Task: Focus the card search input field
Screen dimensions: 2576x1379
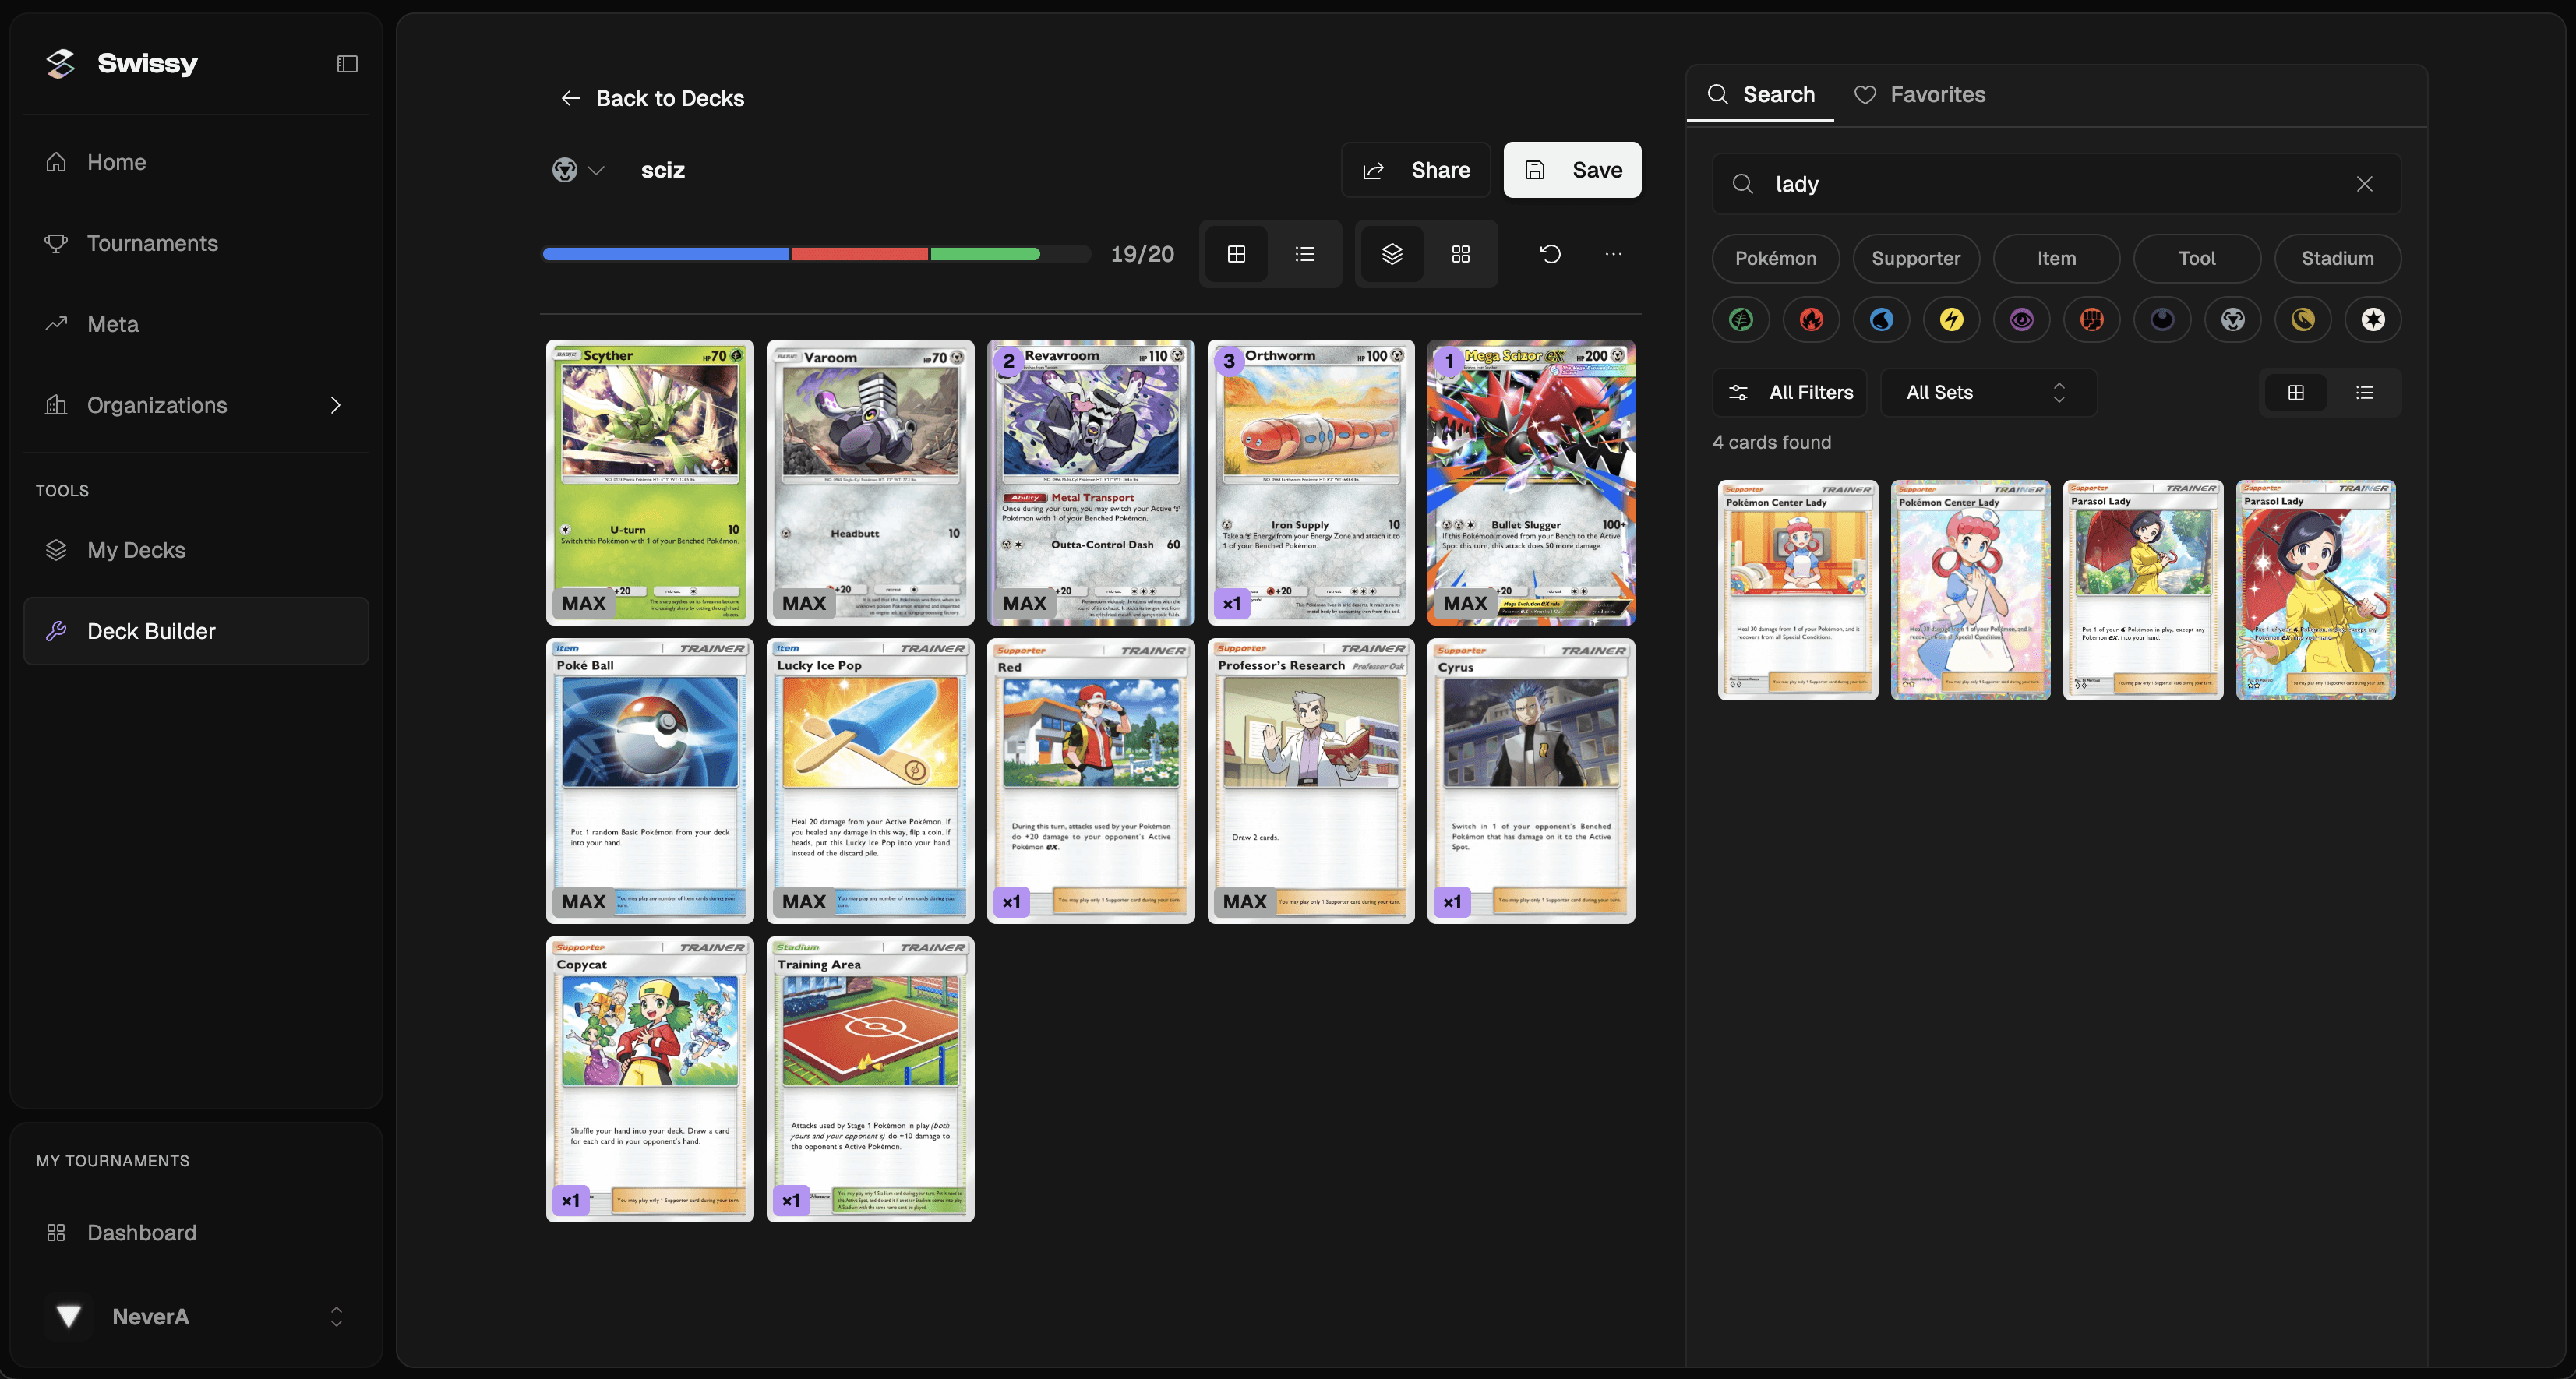Action: click(2056, 184)
